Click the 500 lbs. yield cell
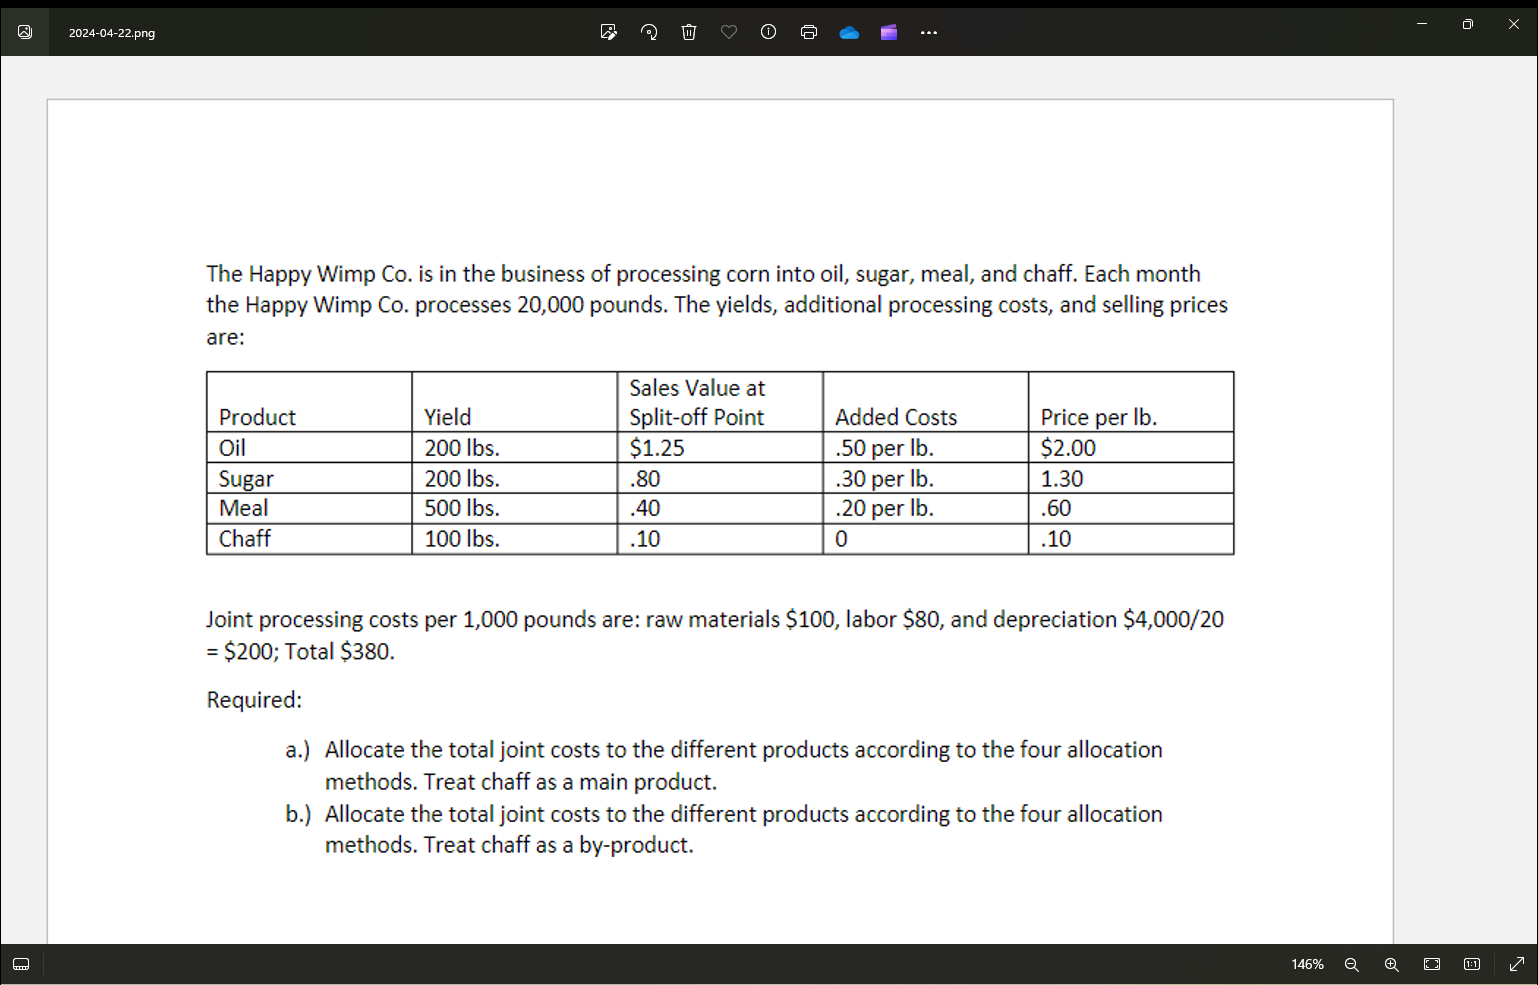The width and height of the screenshot is (1538, 985). 514,508
